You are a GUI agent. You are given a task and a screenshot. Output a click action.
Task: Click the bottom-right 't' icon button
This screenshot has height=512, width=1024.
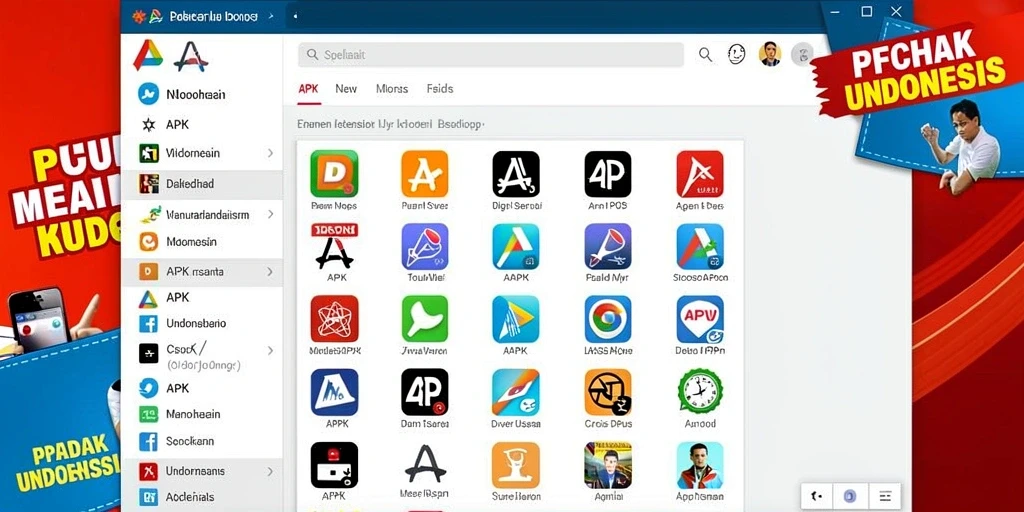click(816, 496)
